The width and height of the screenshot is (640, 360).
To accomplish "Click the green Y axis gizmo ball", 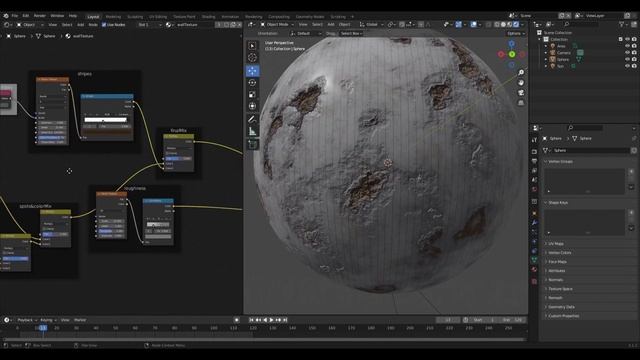I will pos(512,54).
